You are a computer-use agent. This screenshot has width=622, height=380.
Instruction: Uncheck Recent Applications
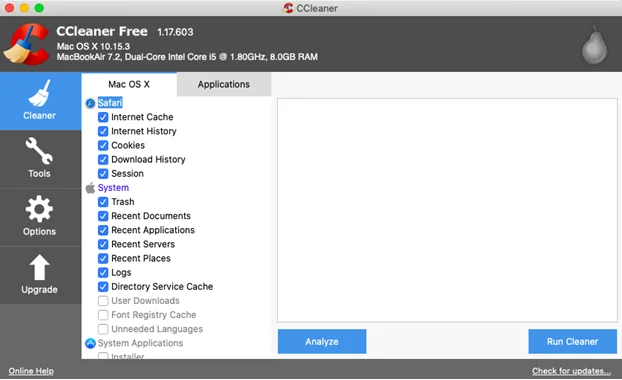point(103,230)
